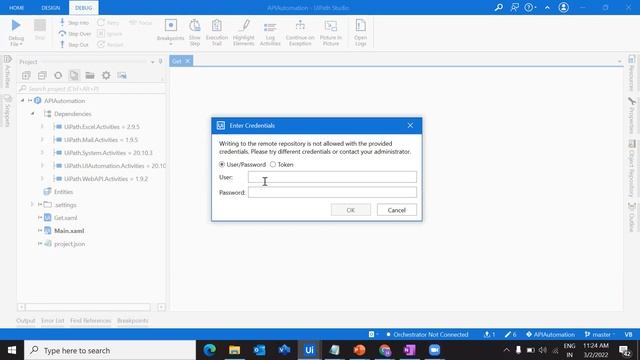This screenshot has width=640, height=360.
Task: Switch to the DEBUG ribbon tab
Action: tap(84, 8)
